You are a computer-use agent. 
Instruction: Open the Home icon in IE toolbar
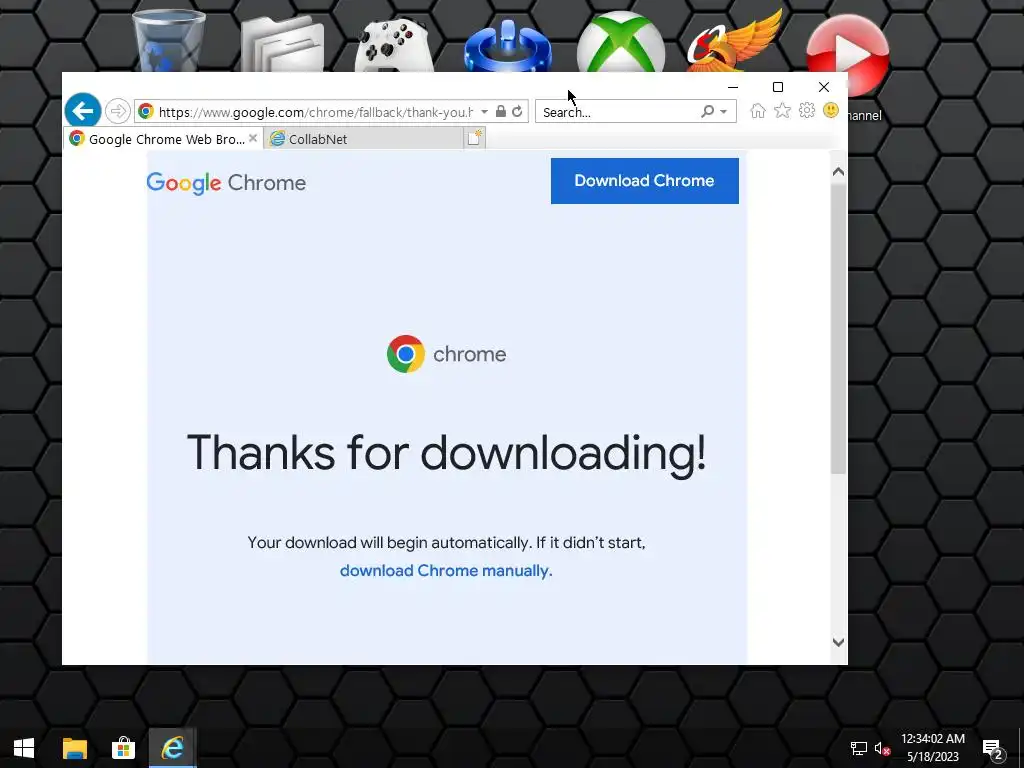click(758, 111)
